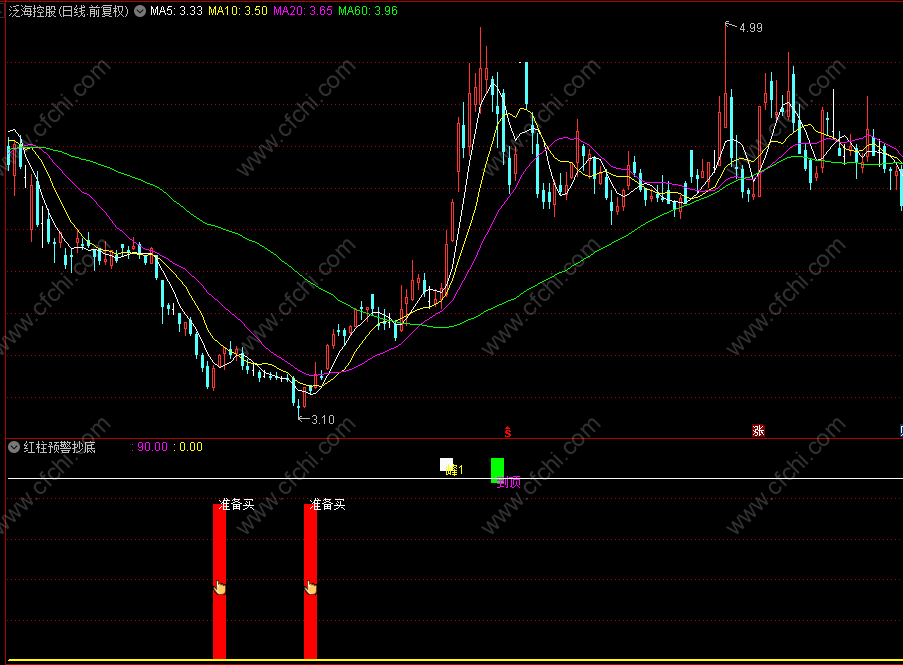Click the white 峰1 signal block
The height and width of the screenshot is (665, 903).
[446, 465]
